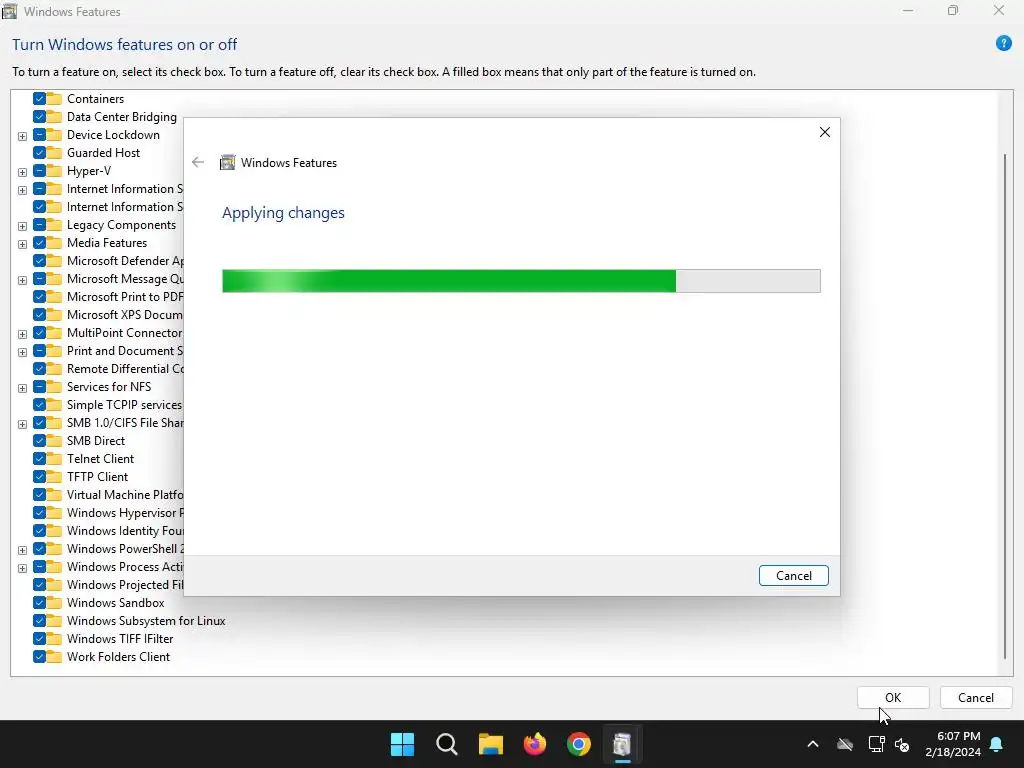Toggle the Guarded Host checkbox
Image resolution: width=1024 pixels, height=768 pixels.
pos(39,153)
